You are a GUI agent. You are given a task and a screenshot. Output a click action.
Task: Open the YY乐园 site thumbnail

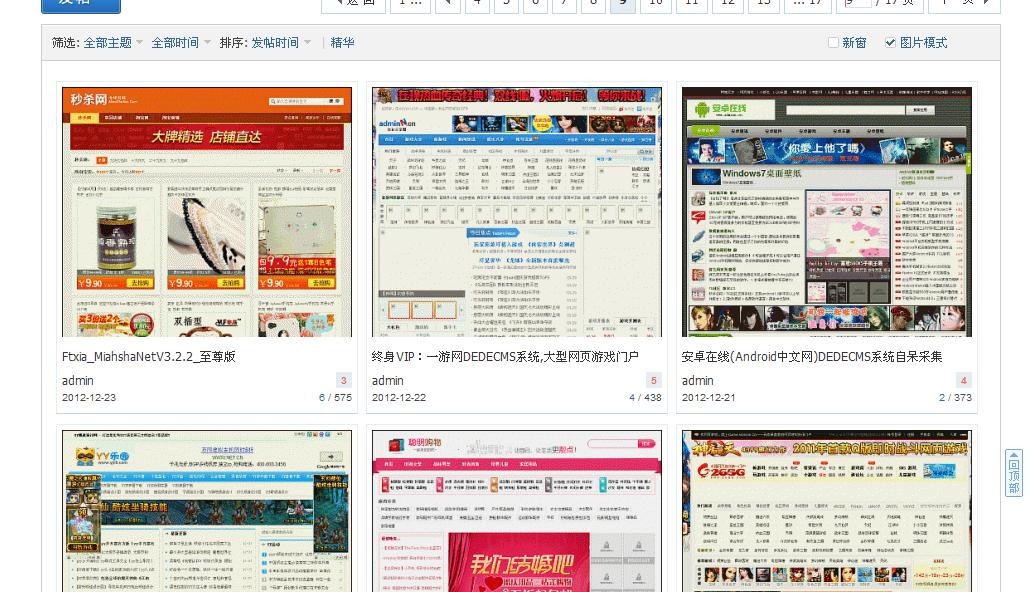(x=207, y=512)
